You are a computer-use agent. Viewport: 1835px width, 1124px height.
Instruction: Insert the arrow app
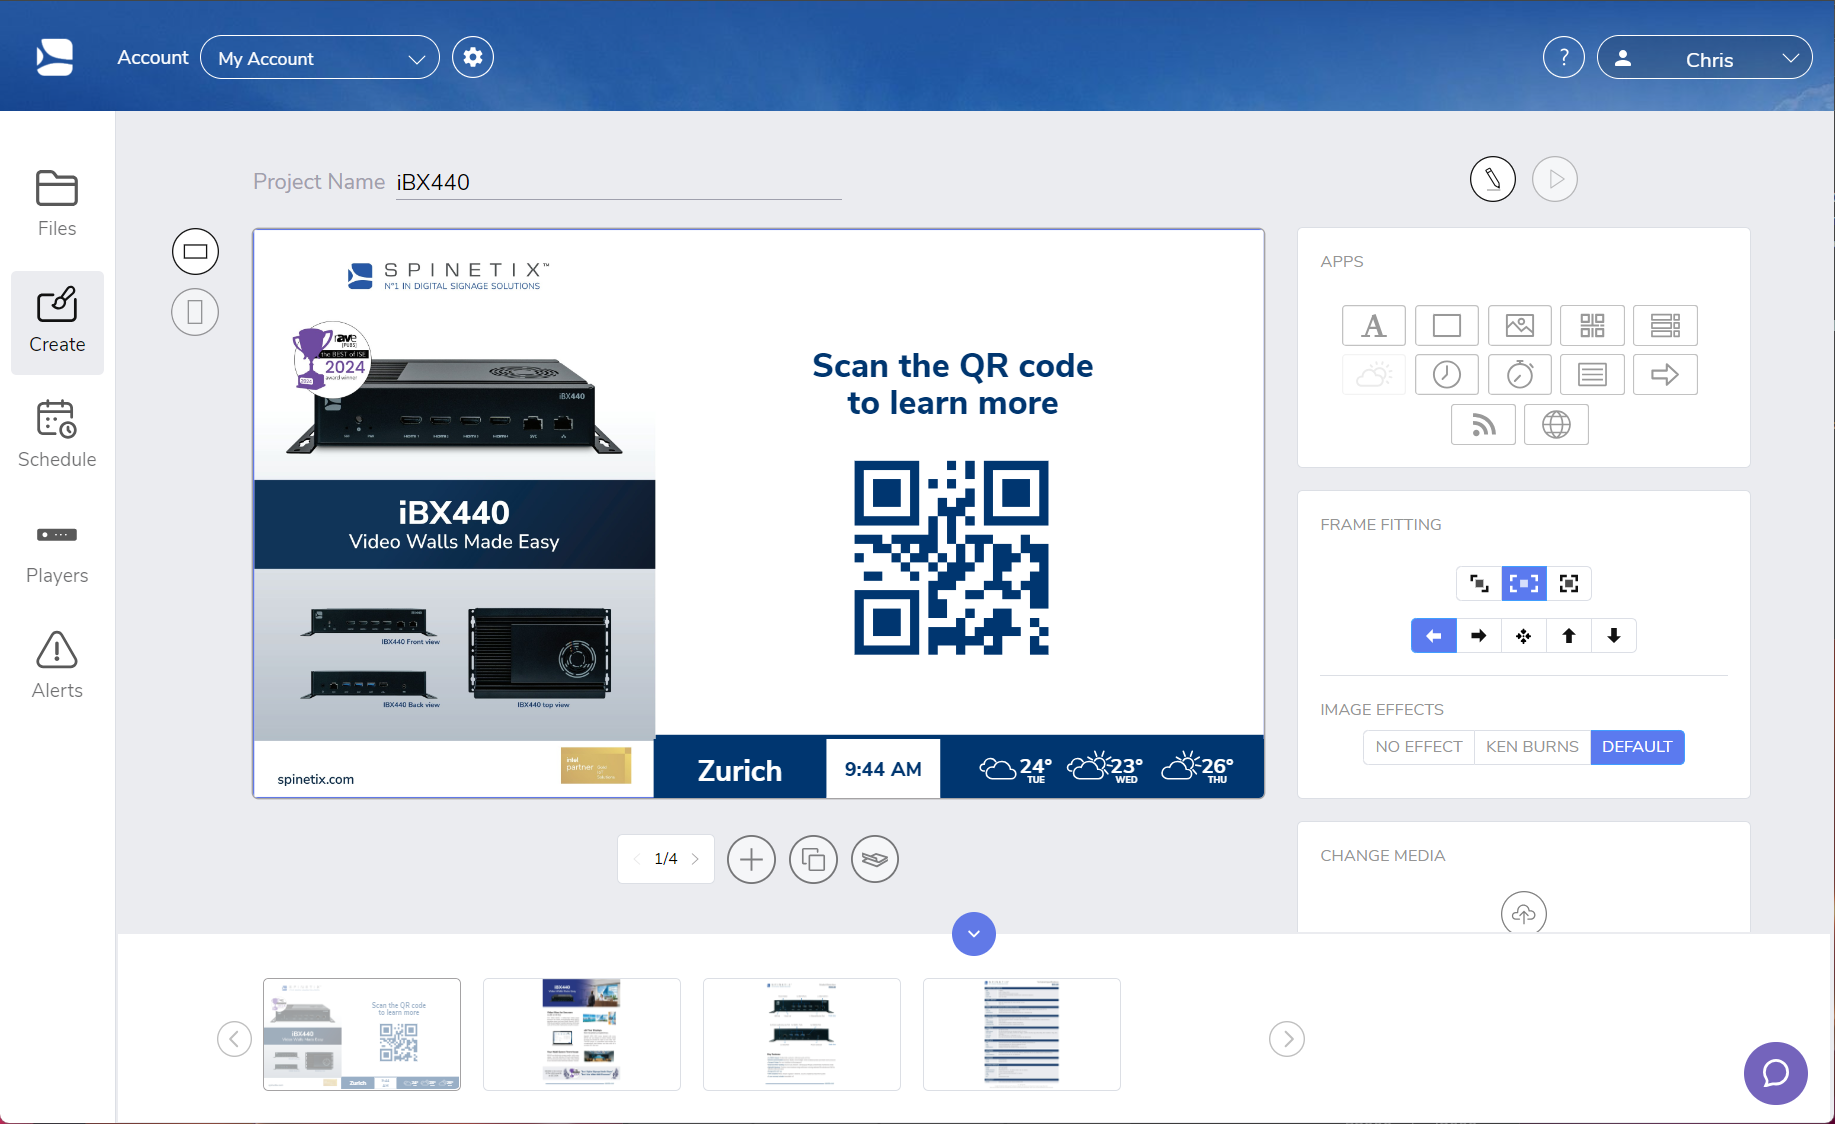point(1665,375)
